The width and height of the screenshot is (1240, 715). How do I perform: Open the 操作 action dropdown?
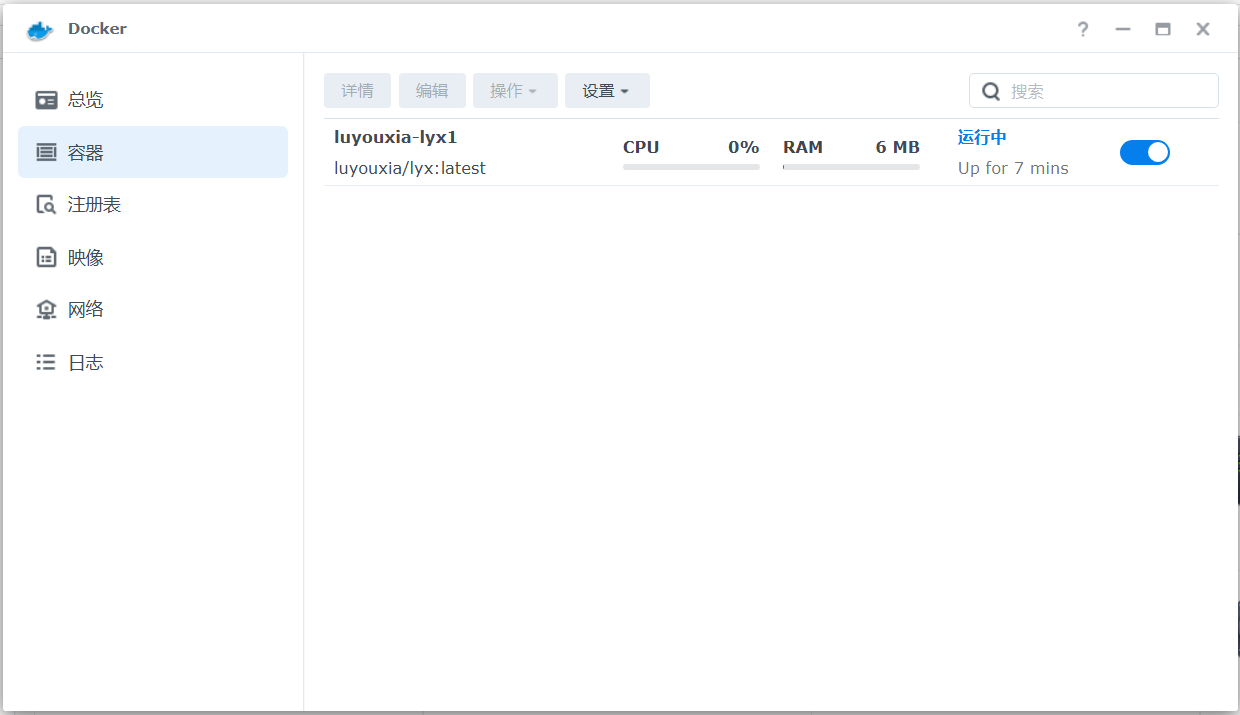514,90
